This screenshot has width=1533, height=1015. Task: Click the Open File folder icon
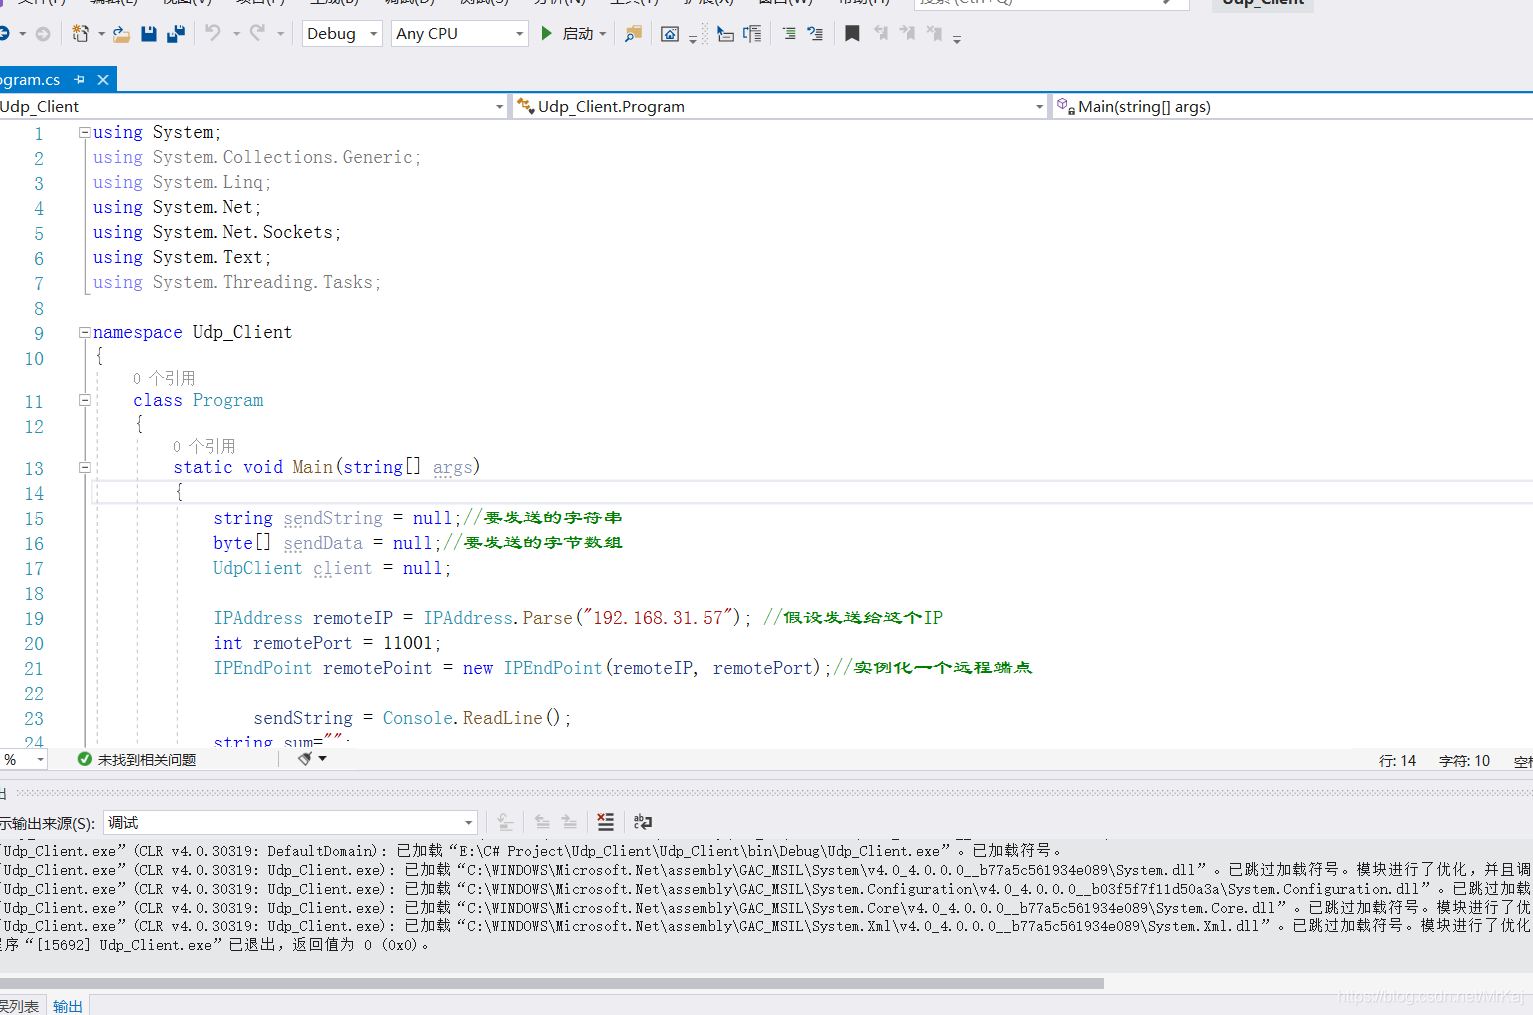[x=121, y=34]
